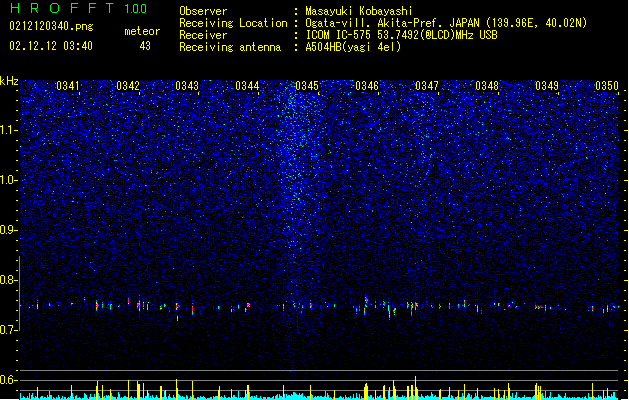Click the 0350 time marker

pos(607,86)
